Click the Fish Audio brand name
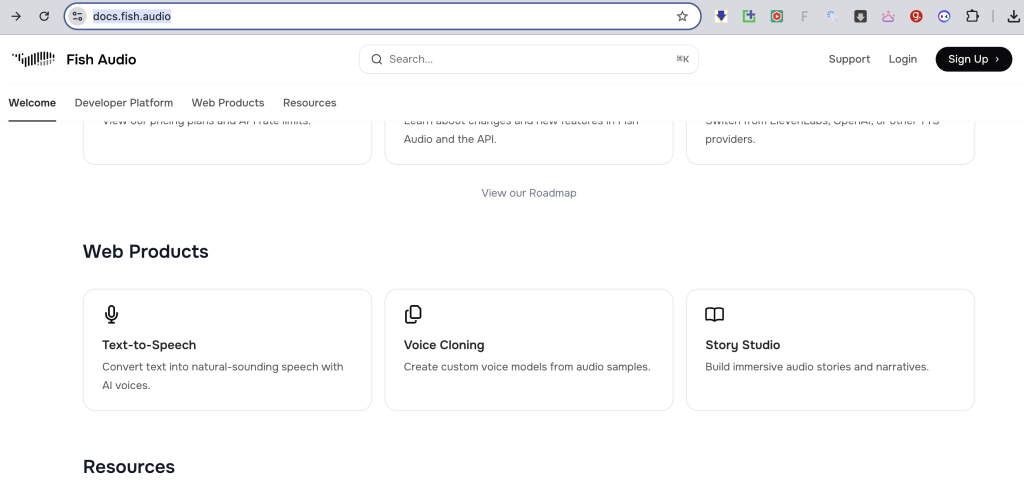1024x497 pixels. [x=101, y=59]
